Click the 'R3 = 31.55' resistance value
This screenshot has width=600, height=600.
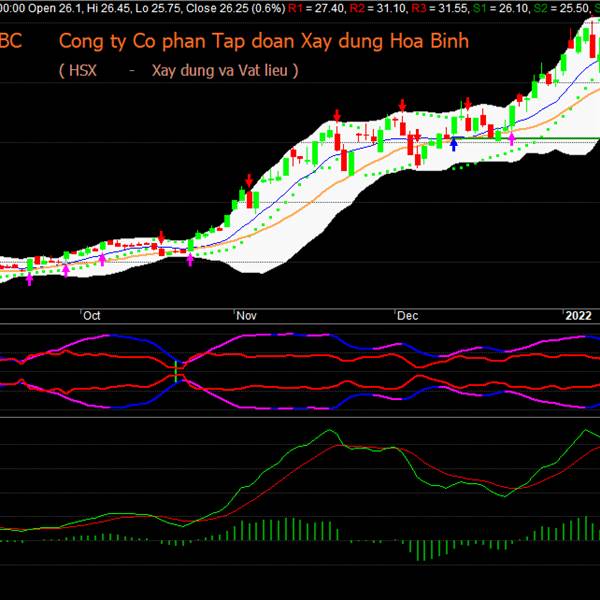tap(440, 8)
